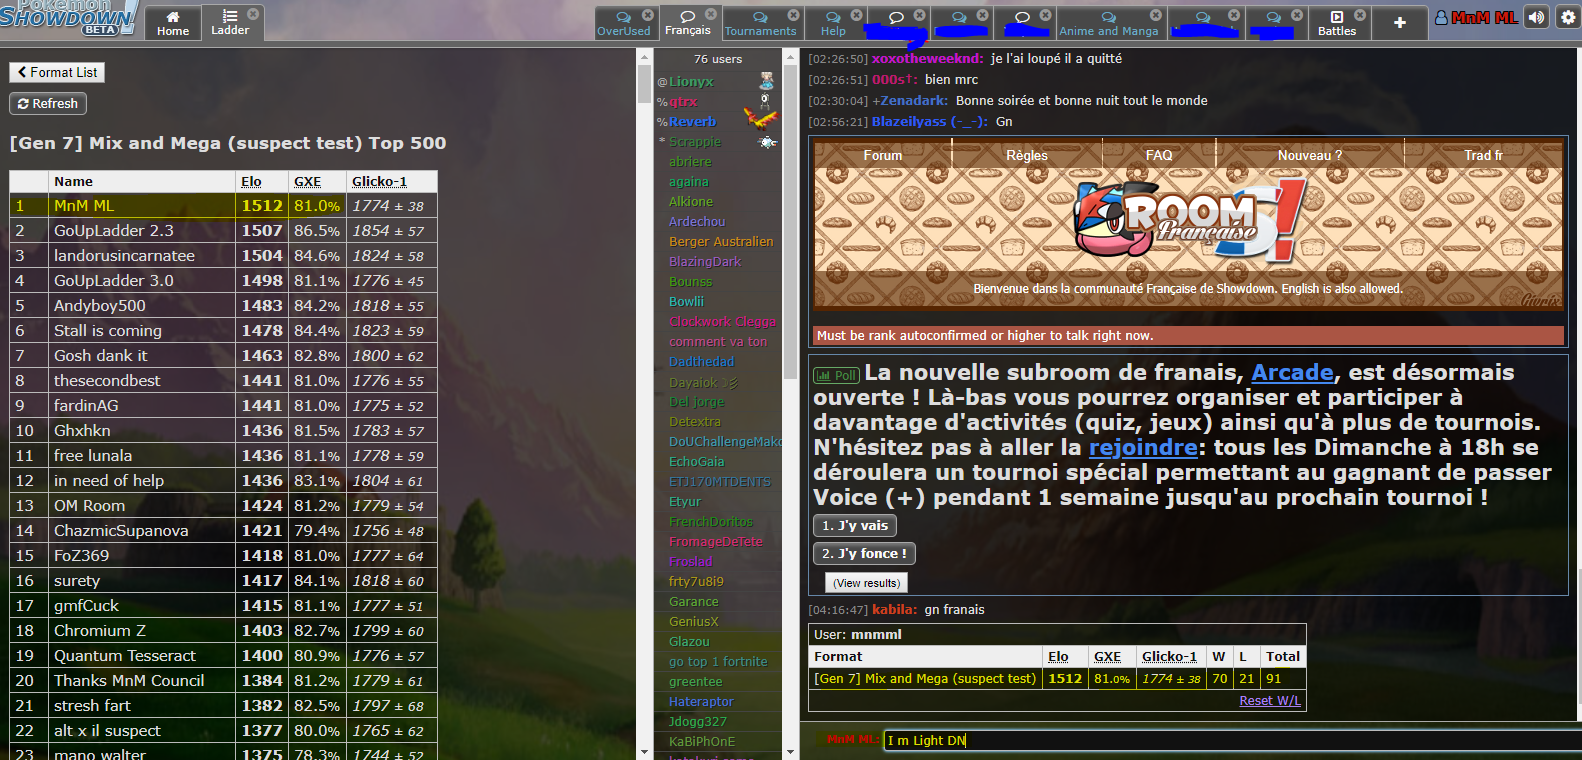Refresh the ladder rankings
Viewport: 1582px width, 760px height.
[x=48, y=103]
